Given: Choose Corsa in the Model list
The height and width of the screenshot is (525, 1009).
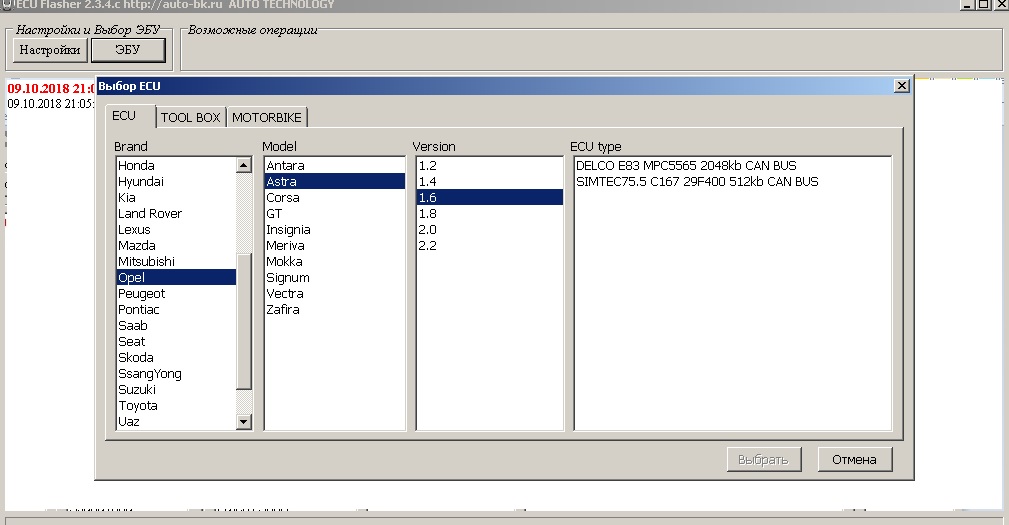Looking at the screenshot, I should [x=335, y=198].
